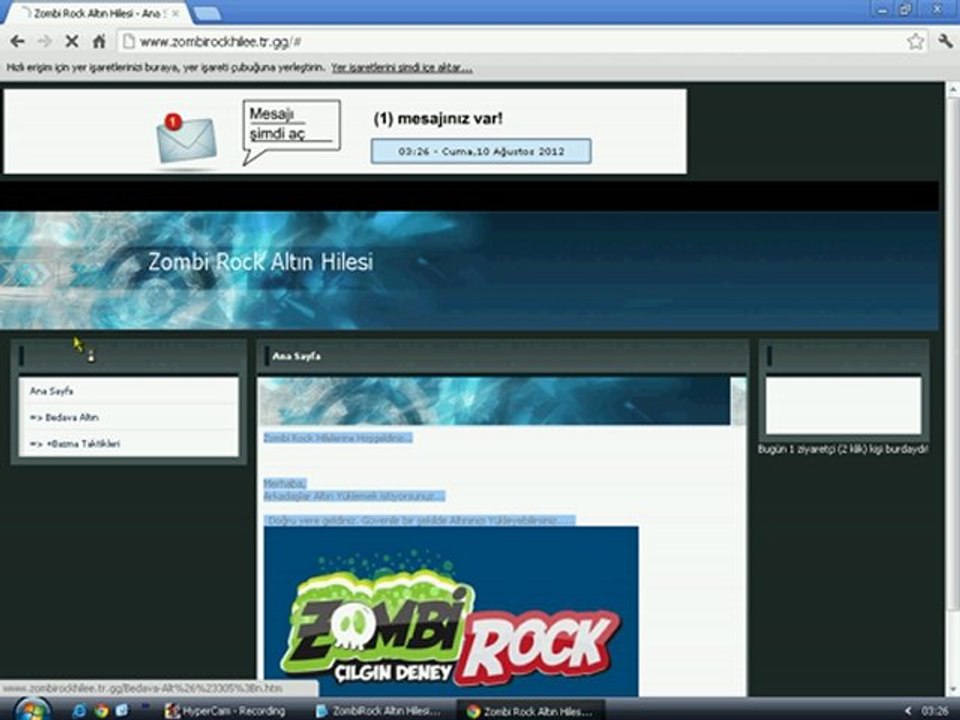Click the scrollbar up arrow
960x720 pixels.
[953, 90]
